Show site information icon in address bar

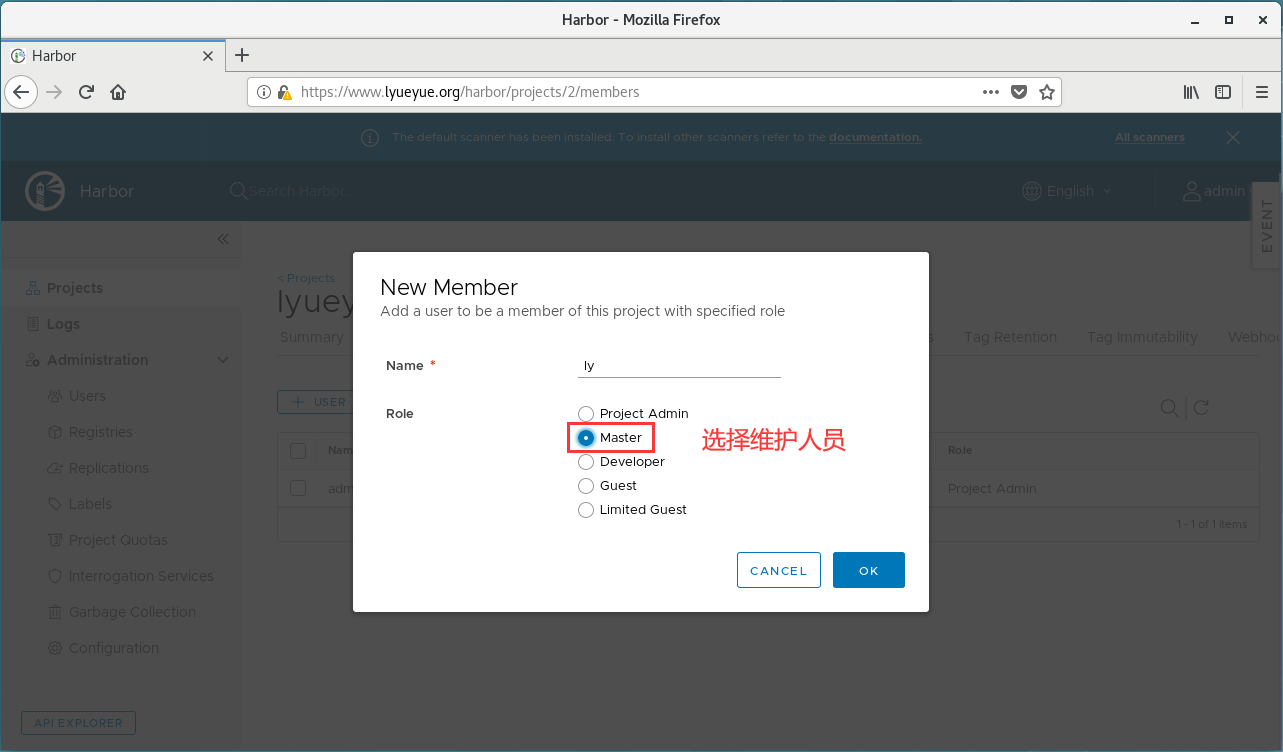(264, 92)
